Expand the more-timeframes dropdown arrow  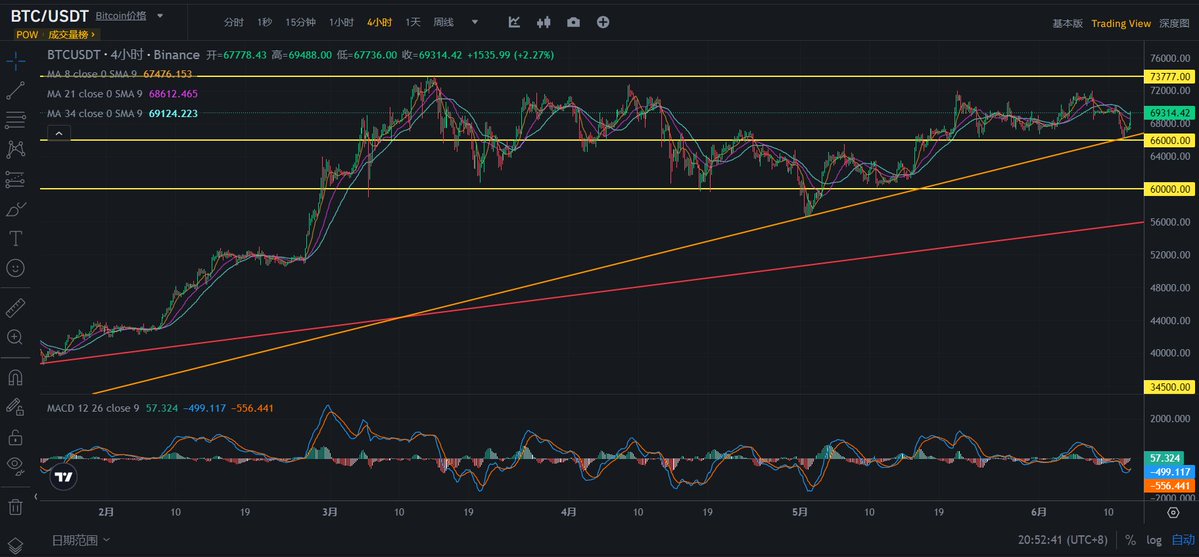474,22
